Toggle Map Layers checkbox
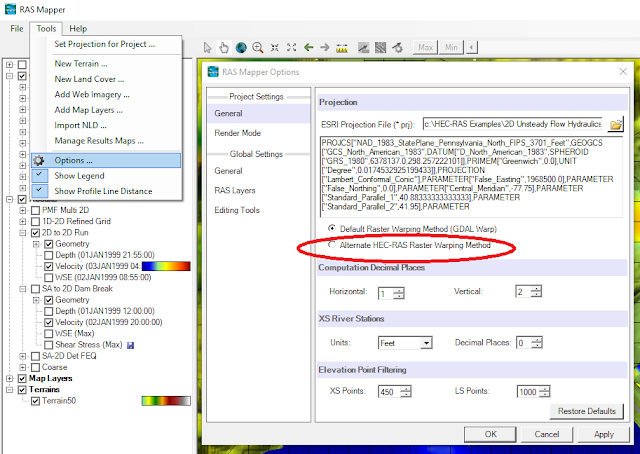 click(22, 378)
